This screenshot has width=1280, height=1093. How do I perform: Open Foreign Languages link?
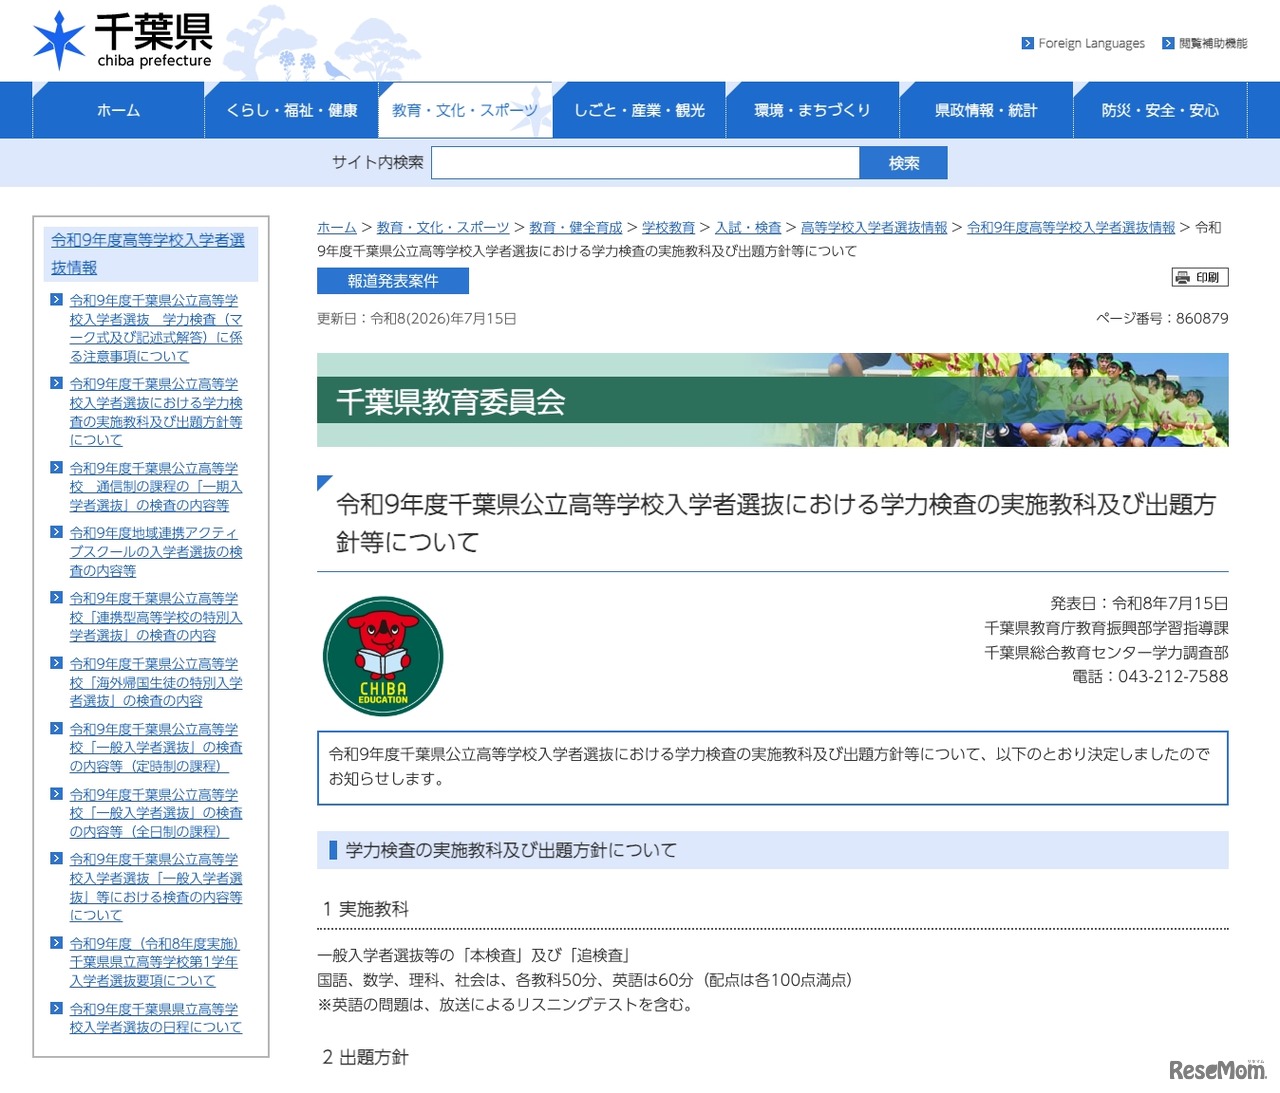(x=1091, y=43)
